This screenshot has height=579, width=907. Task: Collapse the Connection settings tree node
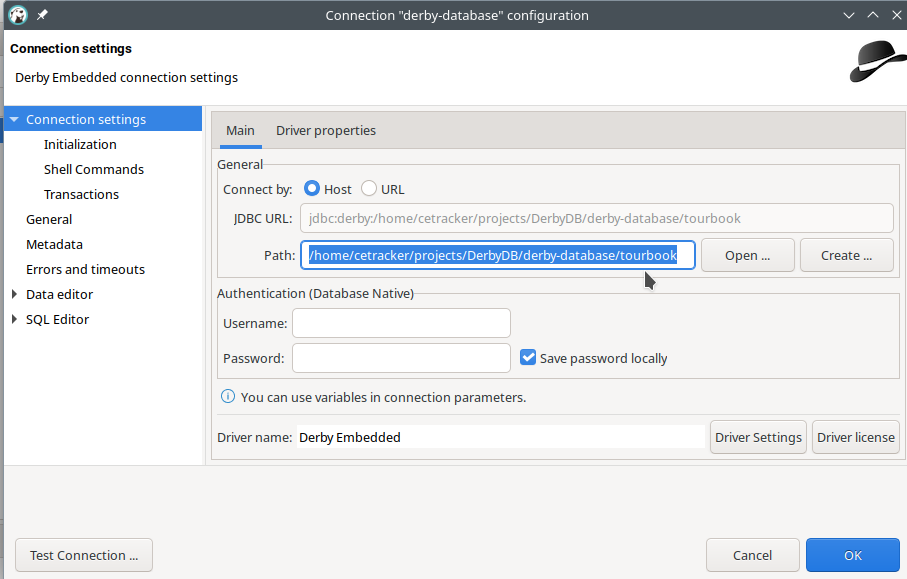tap(14, 119)
